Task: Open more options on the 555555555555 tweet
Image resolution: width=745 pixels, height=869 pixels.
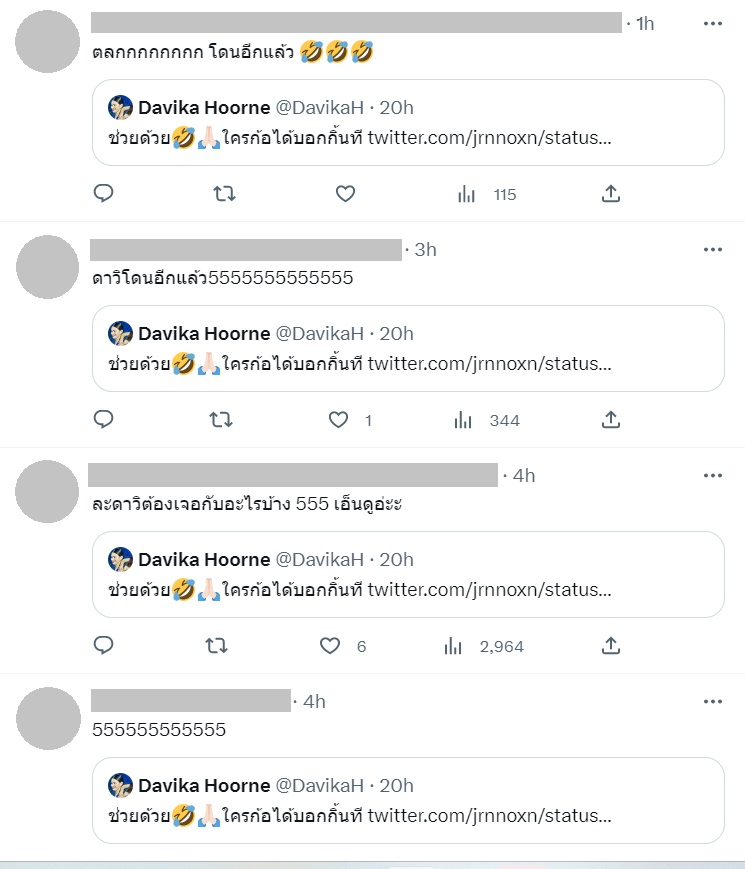Action: tap(712, 701)
